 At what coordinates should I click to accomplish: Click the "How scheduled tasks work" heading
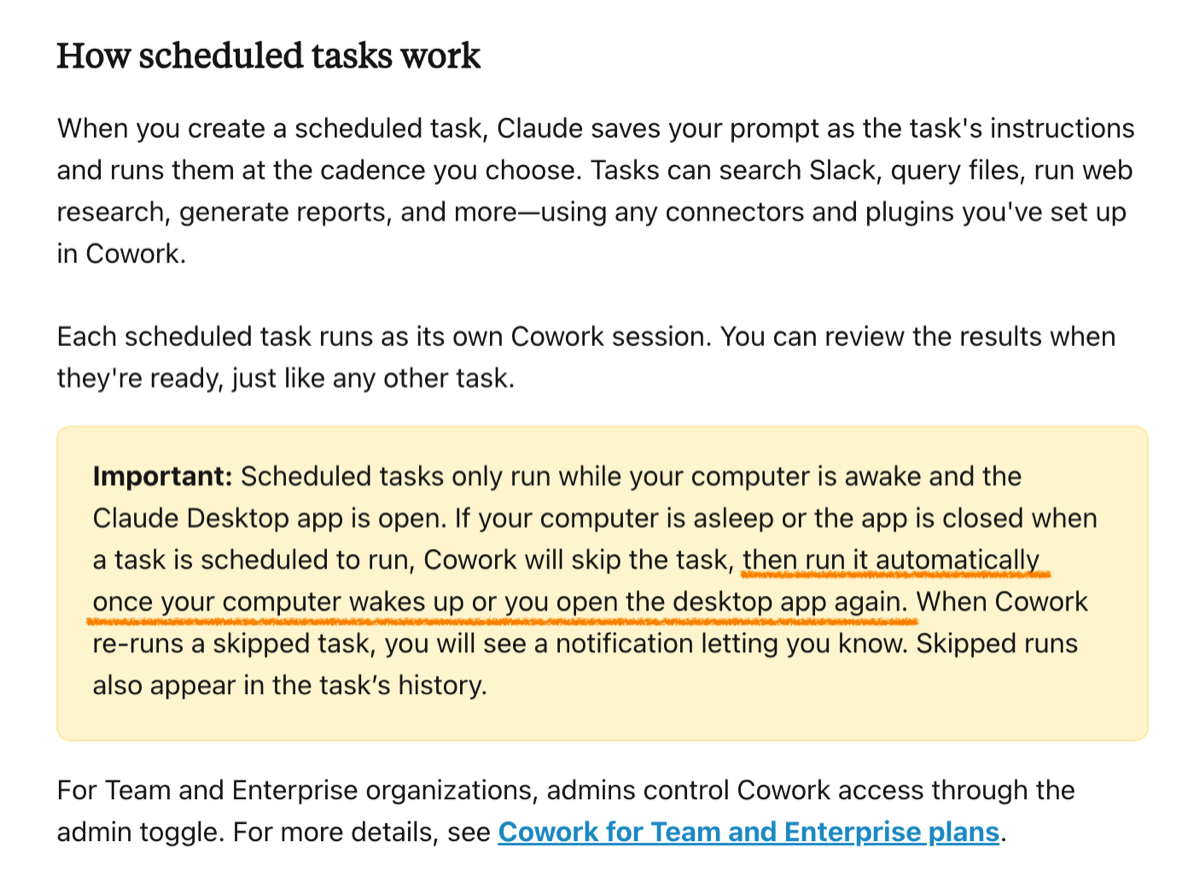pos(268,55)
